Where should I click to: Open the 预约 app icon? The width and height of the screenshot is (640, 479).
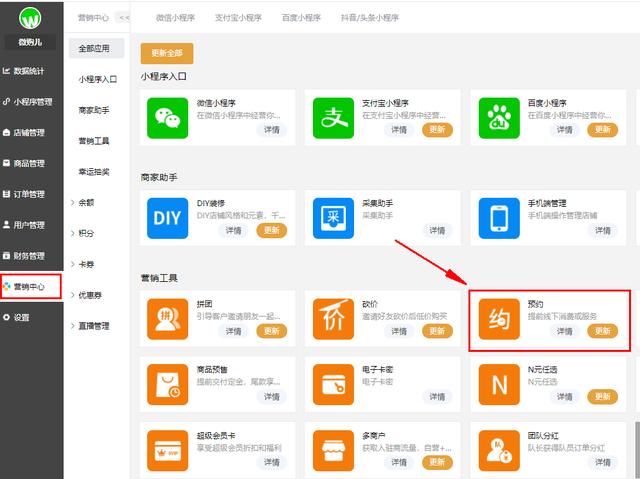point(499,319)
